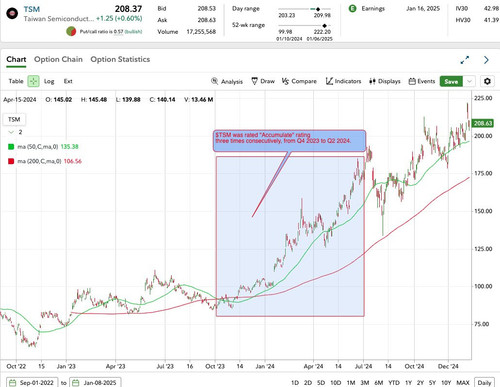Click the Sep-01-2022 start date field

(32, 383)
